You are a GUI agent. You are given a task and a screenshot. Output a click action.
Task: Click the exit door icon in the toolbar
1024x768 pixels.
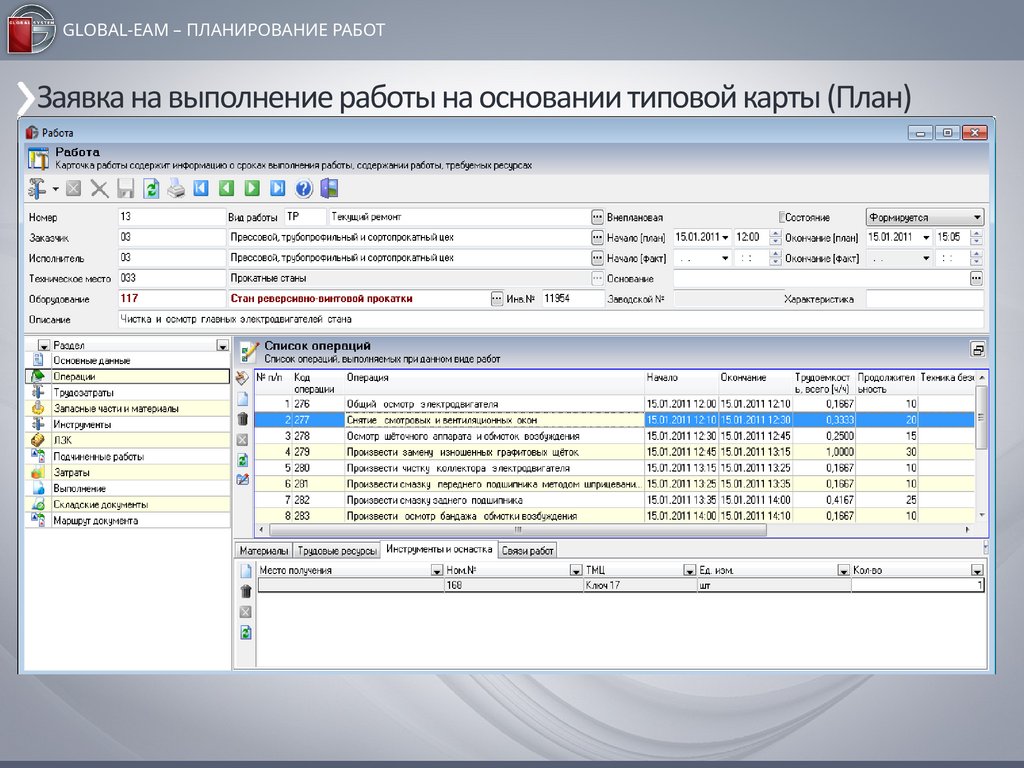coord(329,188)
